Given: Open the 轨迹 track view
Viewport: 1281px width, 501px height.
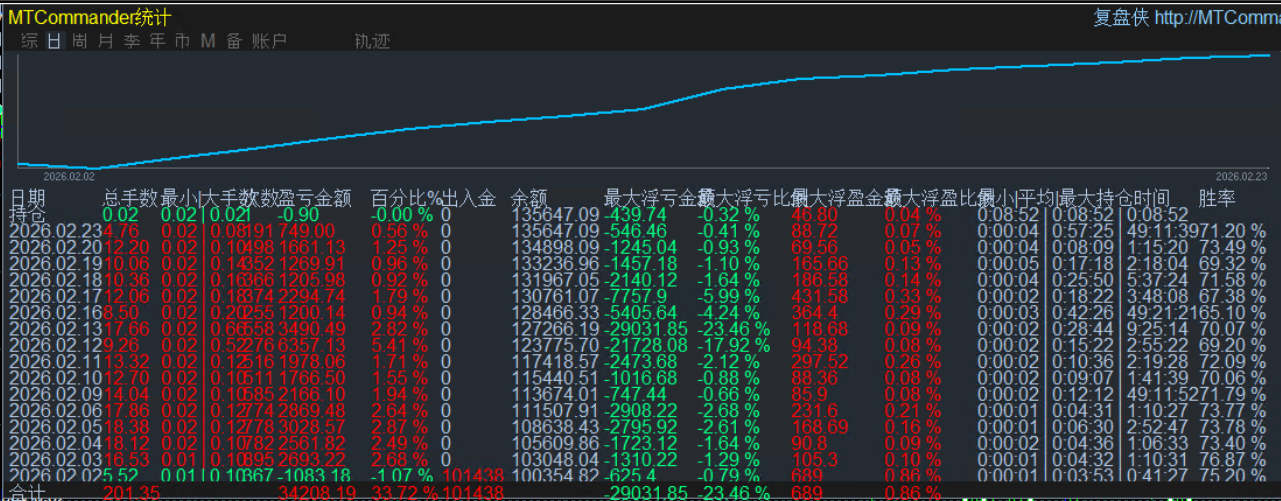Looking at the screenshot, I should (372, 41).
